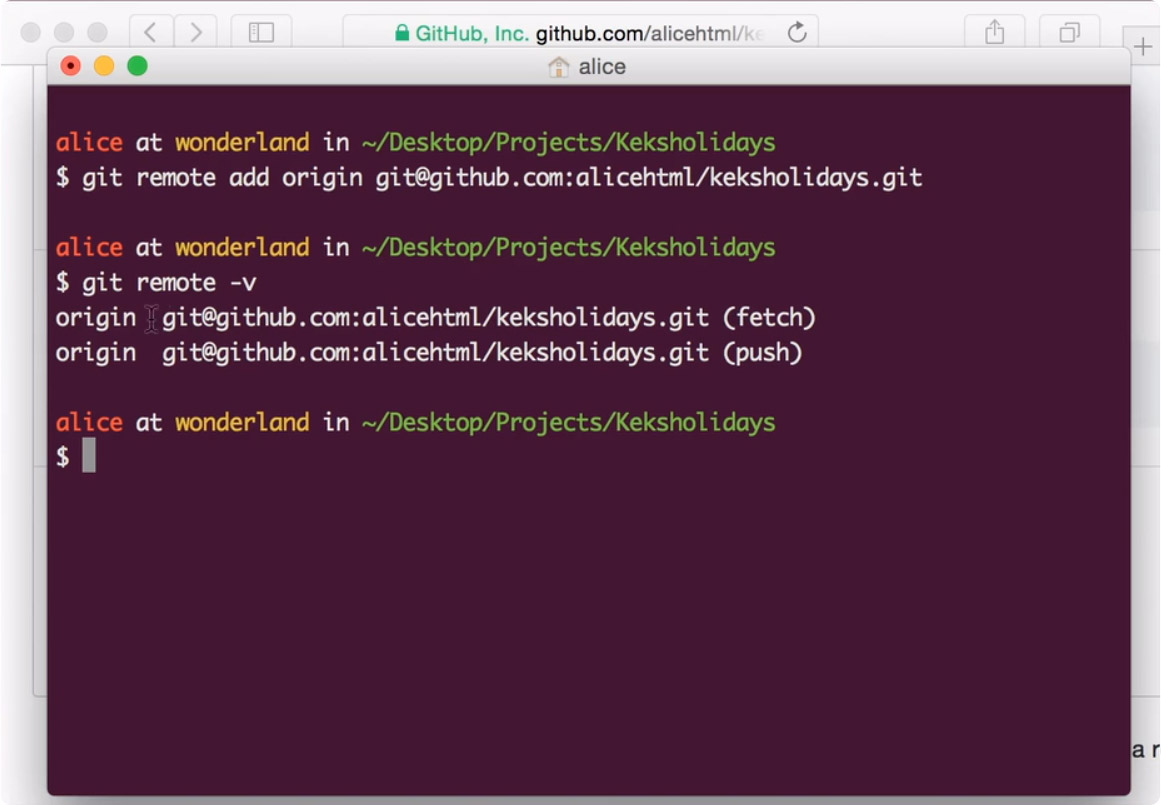Click Safari's back navigation arrow
The width and height of the screenshot is (1161, 805).
point(150,33)
